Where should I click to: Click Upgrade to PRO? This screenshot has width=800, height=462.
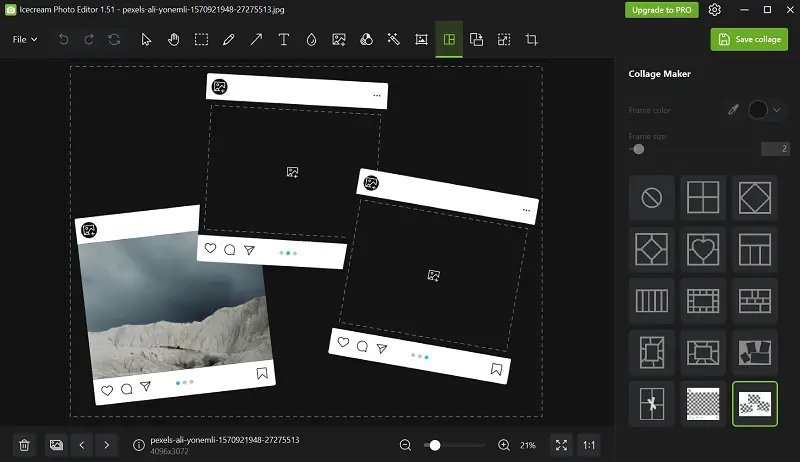click(x=661, y=10)
